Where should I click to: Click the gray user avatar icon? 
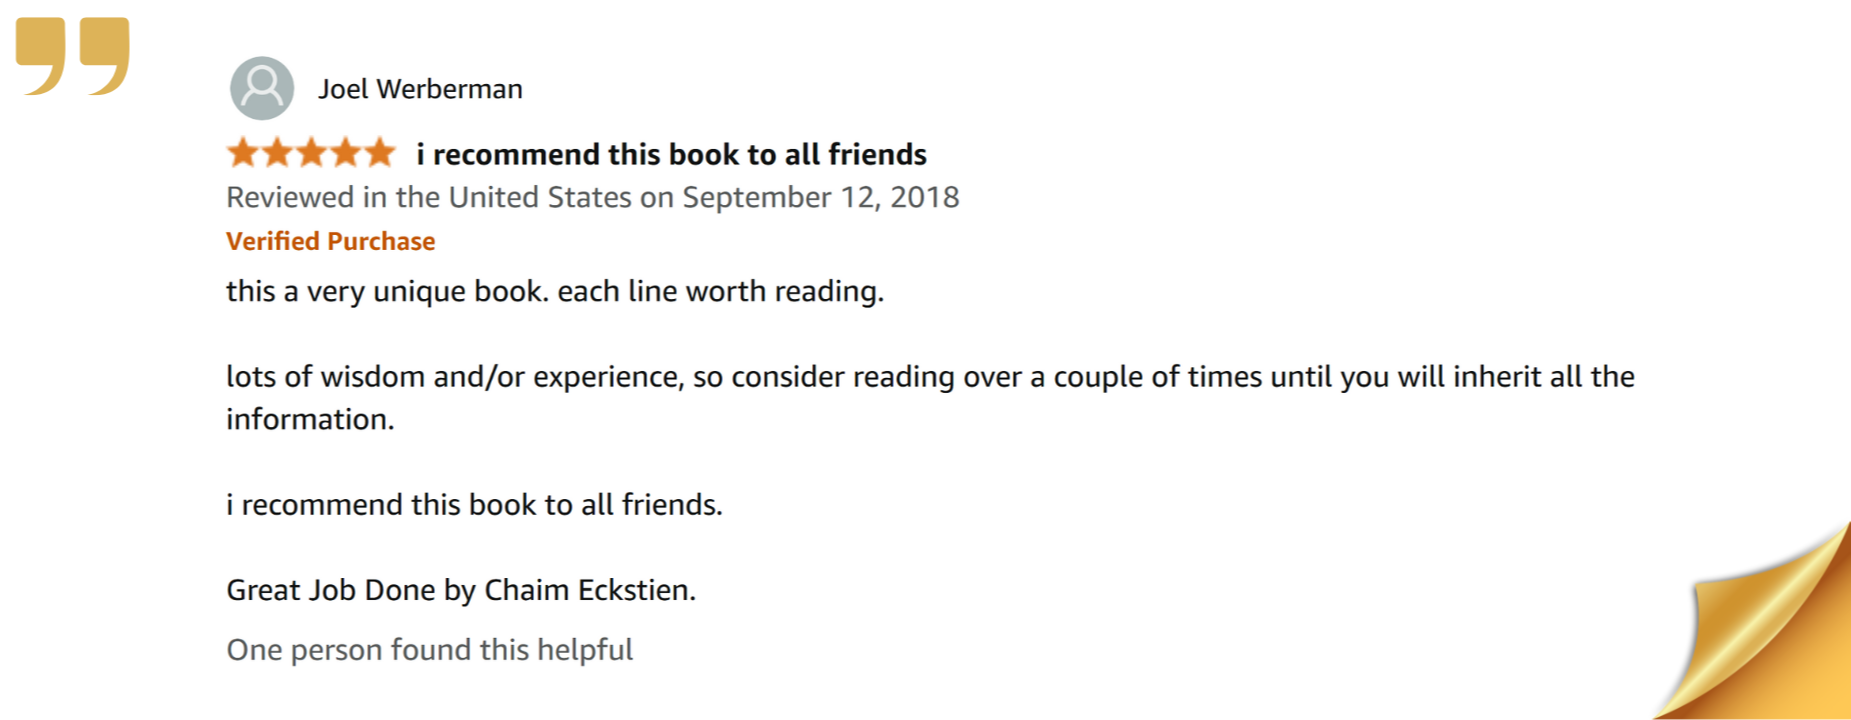(262, 88)
